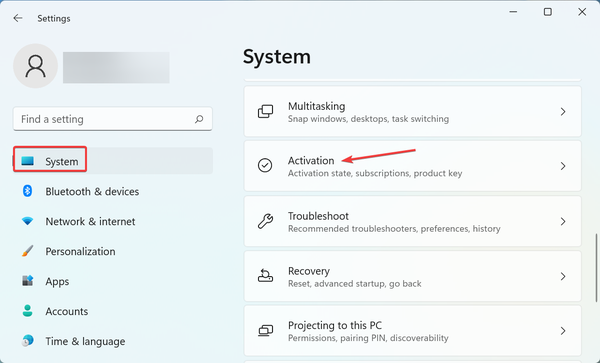This screenshot has width=600, height=363.
Task: Open the Apps section
Action: (57, 282)
